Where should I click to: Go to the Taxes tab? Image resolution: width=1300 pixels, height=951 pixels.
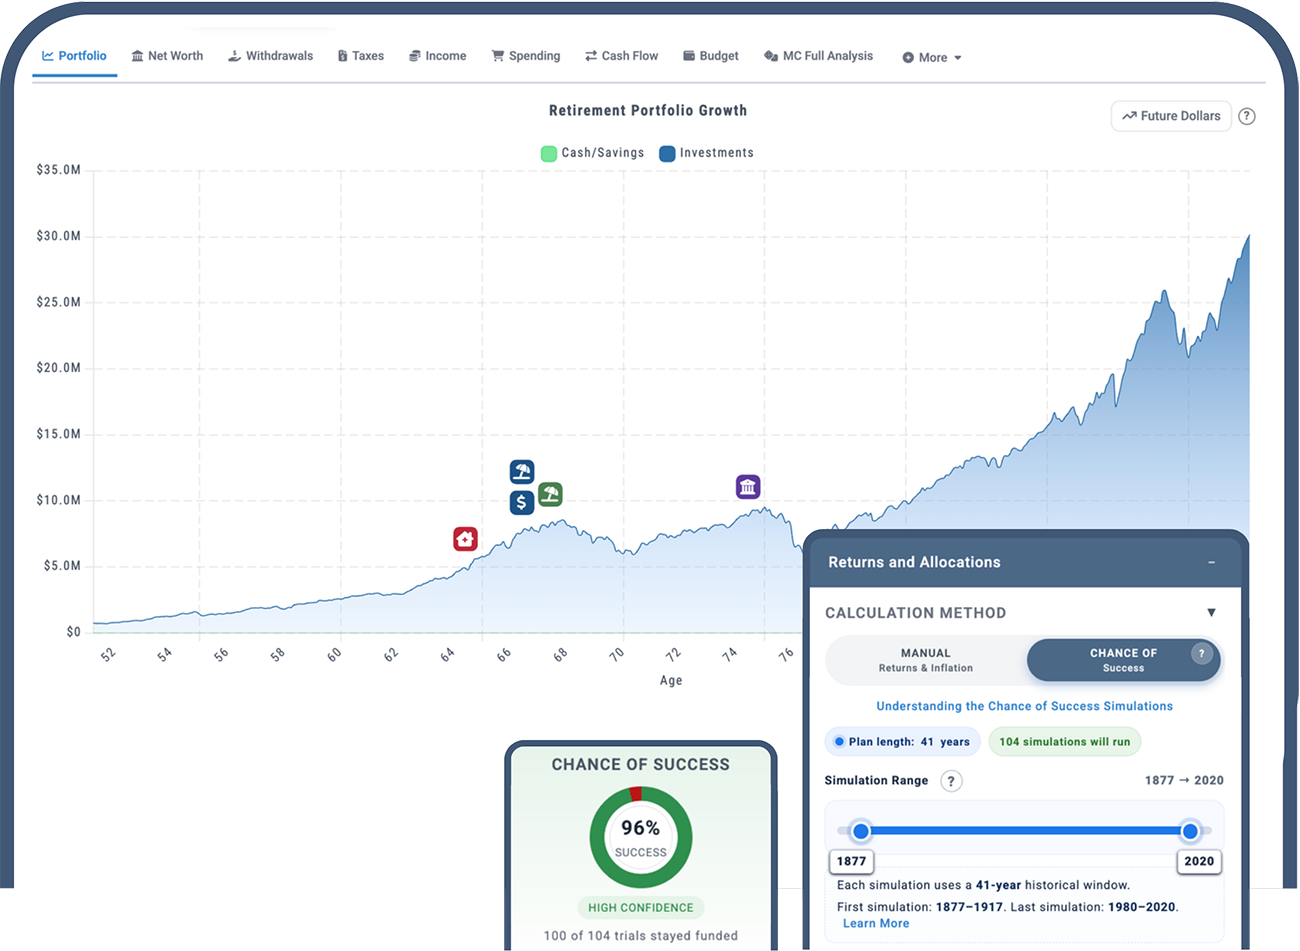(360, 56)
